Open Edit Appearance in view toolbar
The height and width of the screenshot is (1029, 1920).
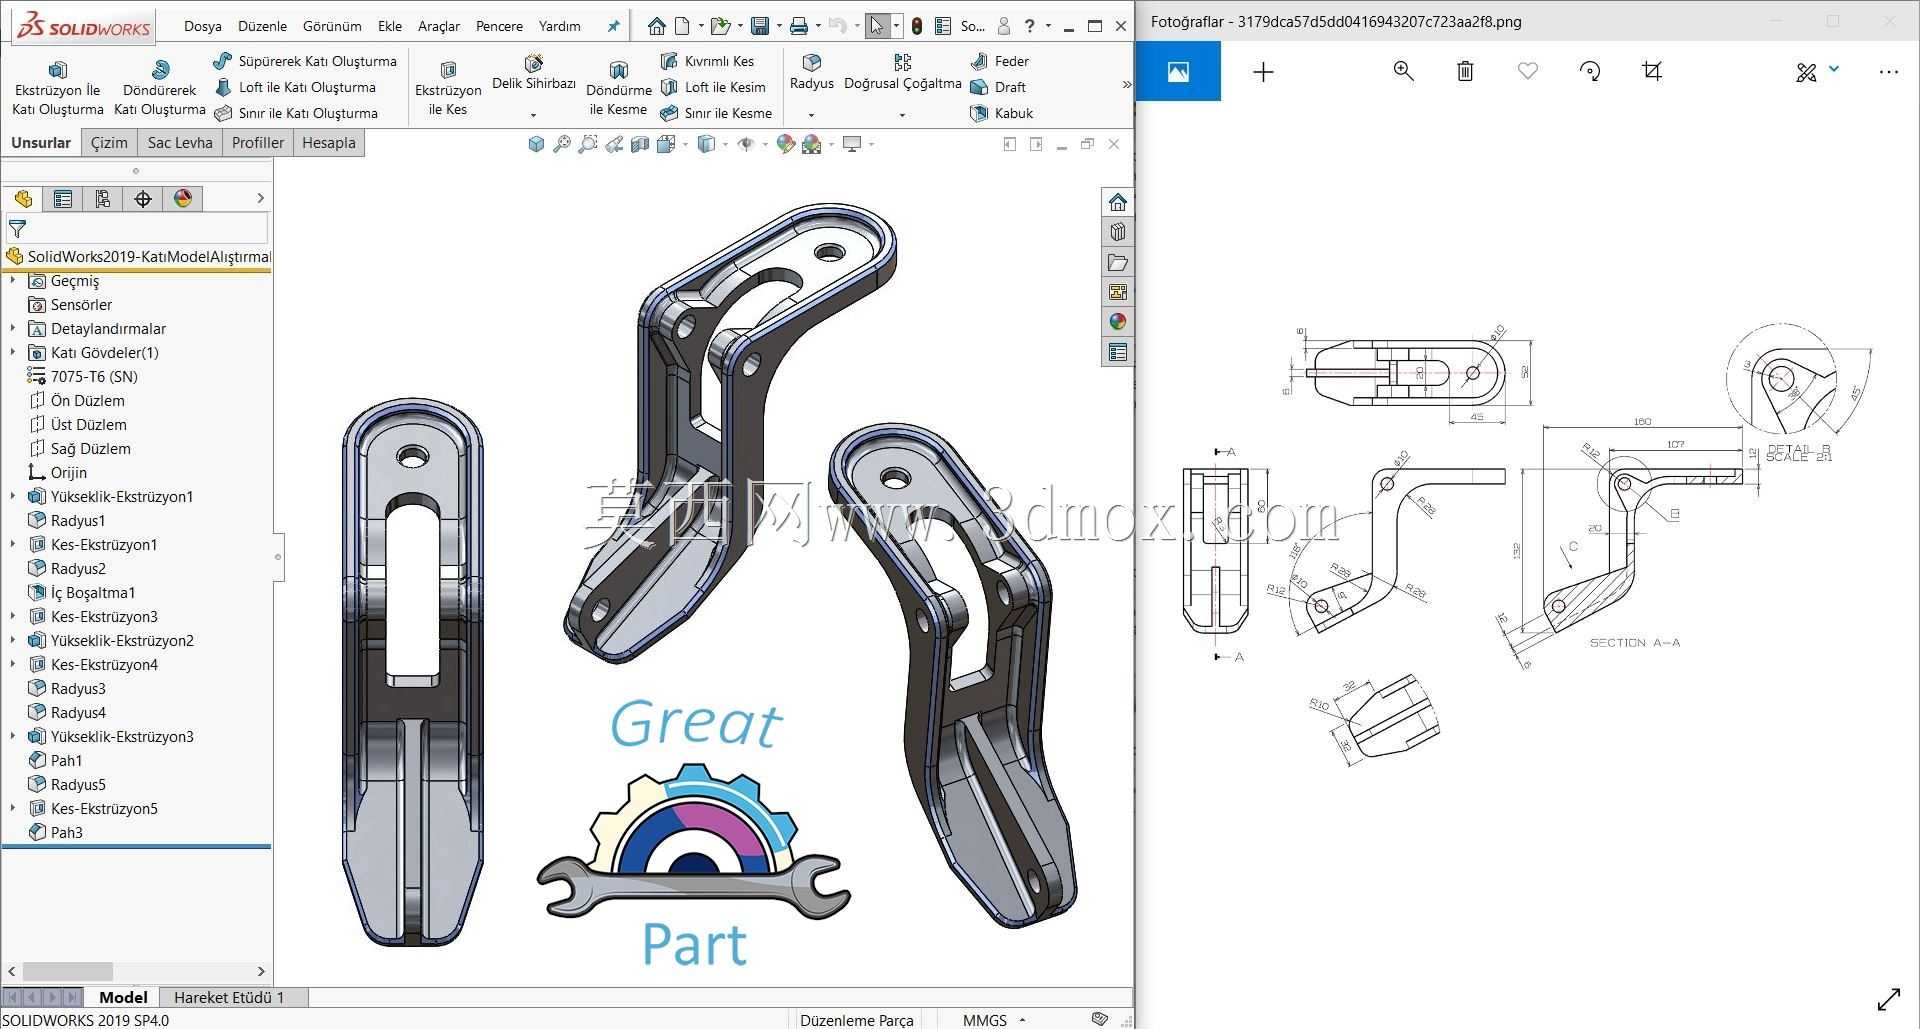(786, 144)
